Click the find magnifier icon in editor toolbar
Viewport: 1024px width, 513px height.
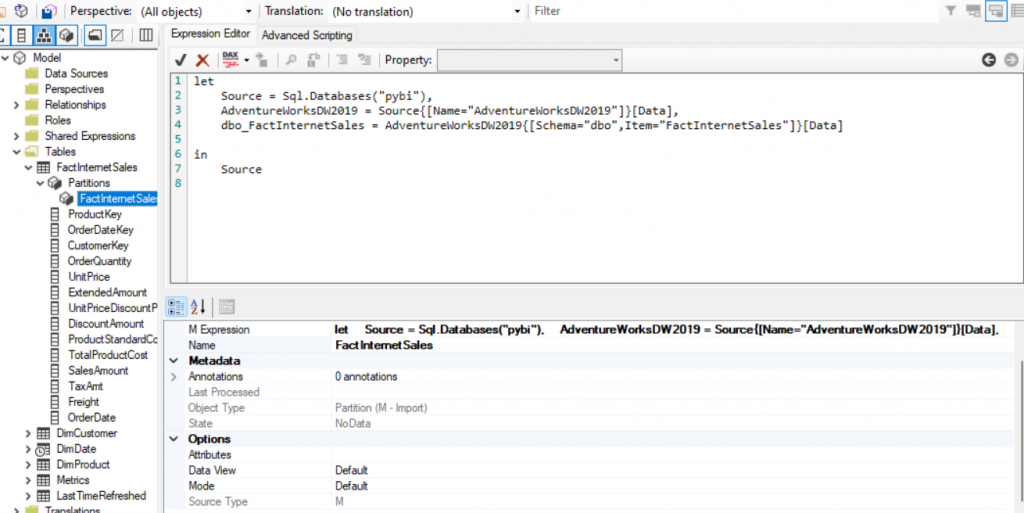(x=292, y=60)
